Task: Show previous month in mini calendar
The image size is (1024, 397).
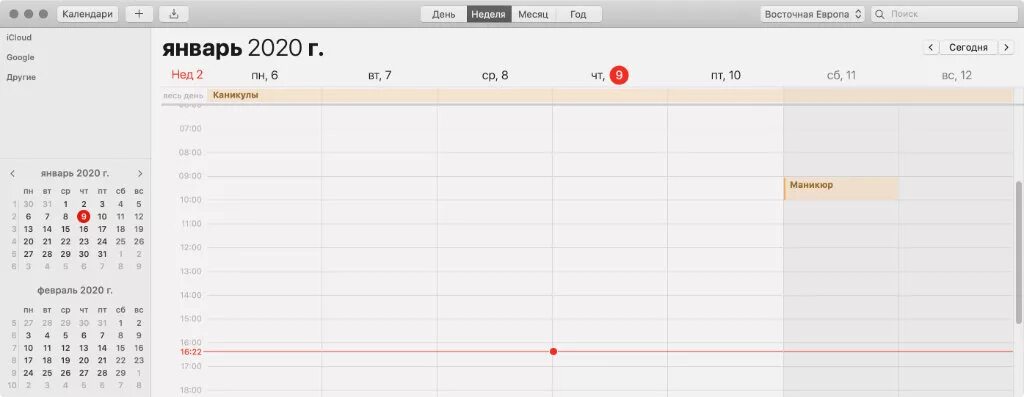Action: coord(12,174)
